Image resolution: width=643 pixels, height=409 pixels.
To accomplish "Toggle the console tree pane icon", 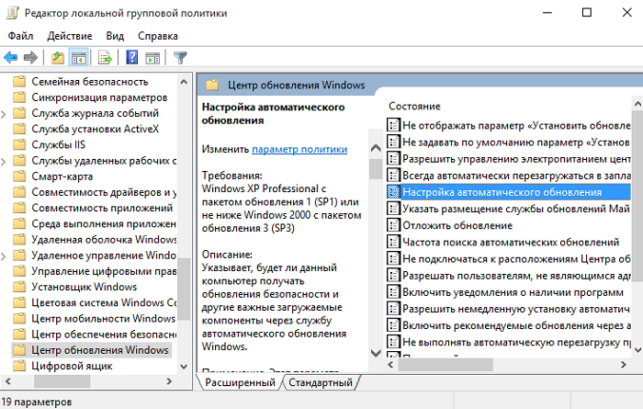I will (x=78, y=58).
